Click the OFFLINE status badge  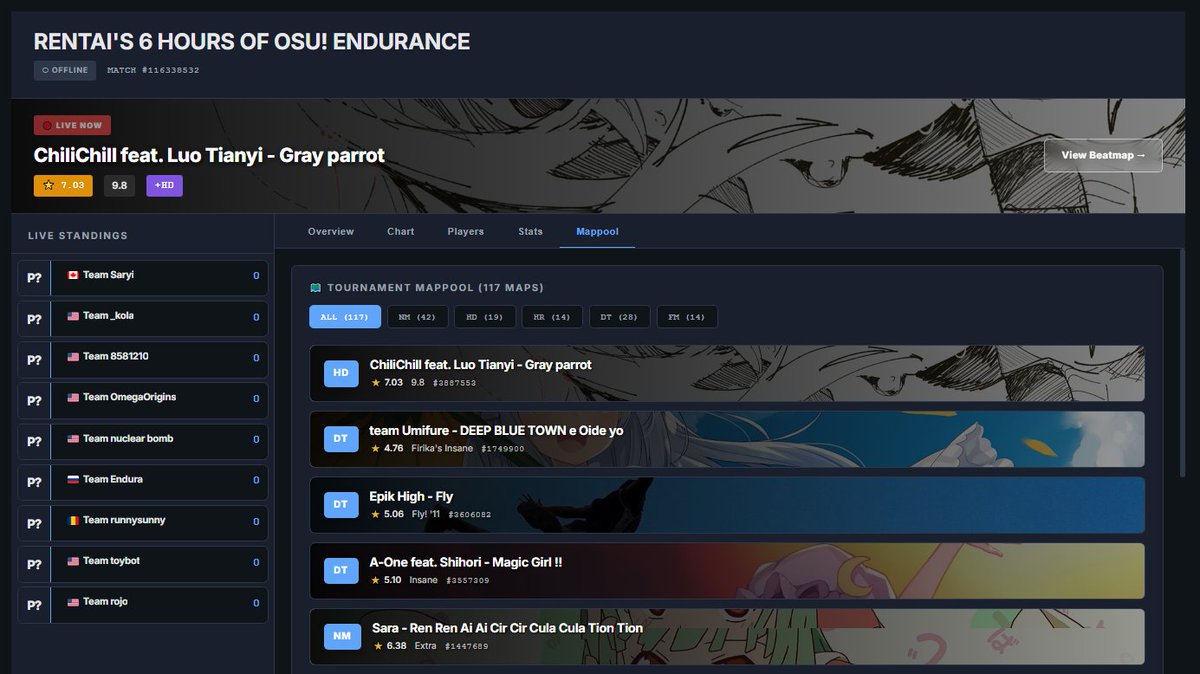[x=65, y=70]
